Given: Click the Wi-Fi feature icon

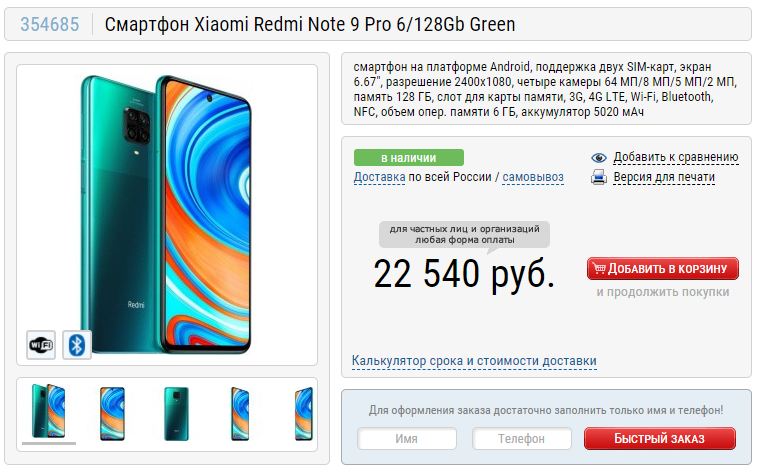Looking at the screenshot, I should pos(41,346).
